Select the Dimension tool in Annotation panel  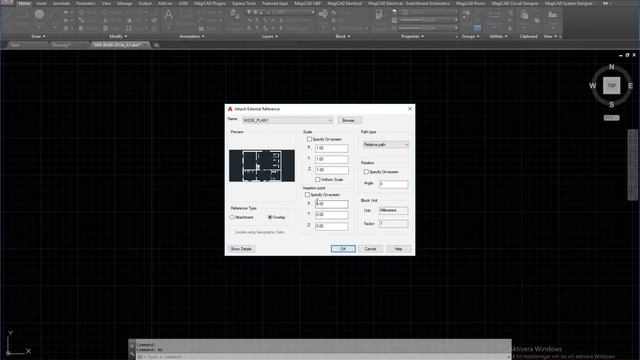(x=186, y=16)
